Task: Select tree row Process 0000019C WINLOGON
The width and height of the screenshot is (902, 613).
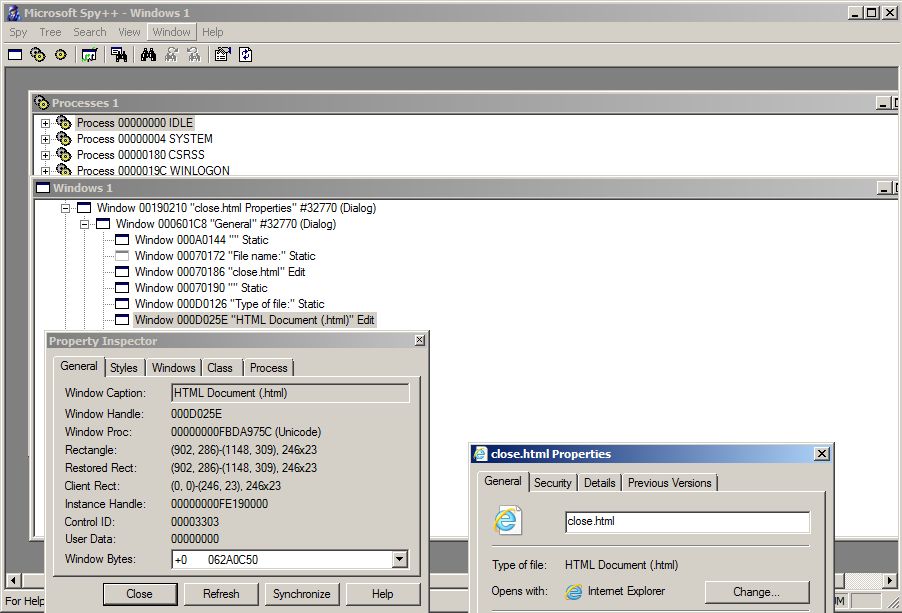Action: coord(153,171)
